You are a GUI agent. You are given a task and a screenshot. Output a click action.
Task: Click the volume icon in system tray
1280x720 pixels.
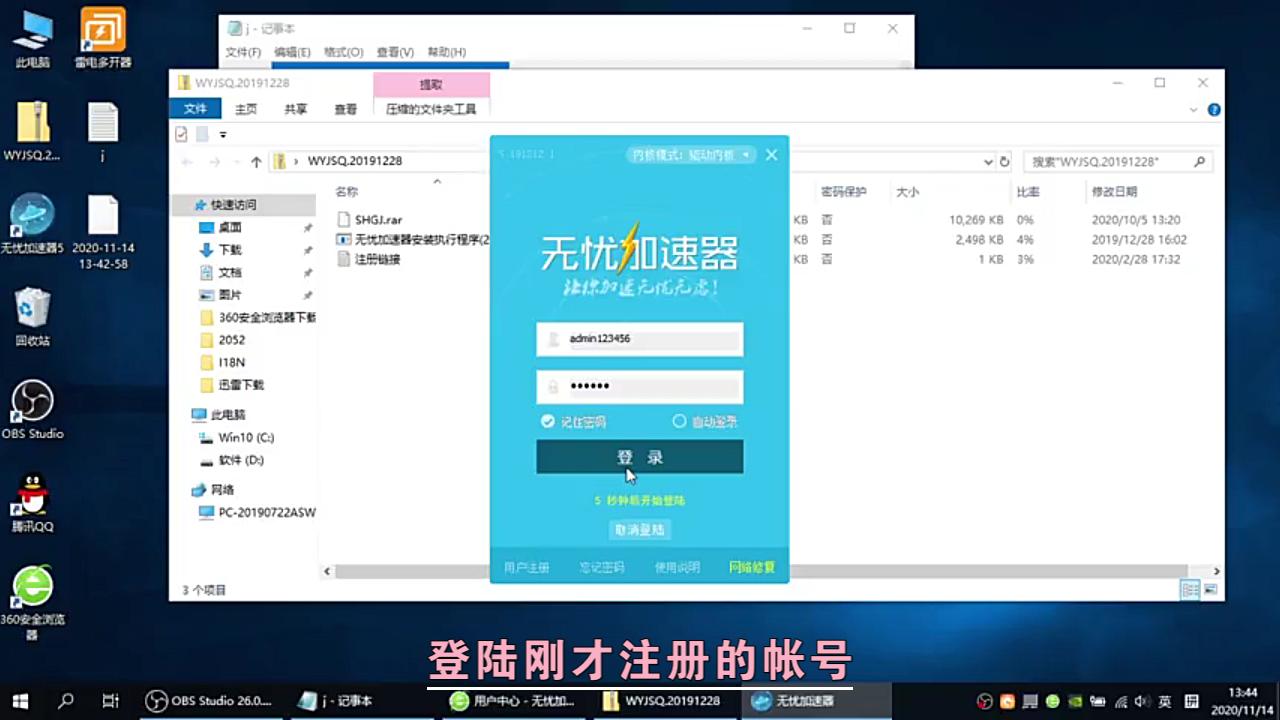pos(1142,701)
